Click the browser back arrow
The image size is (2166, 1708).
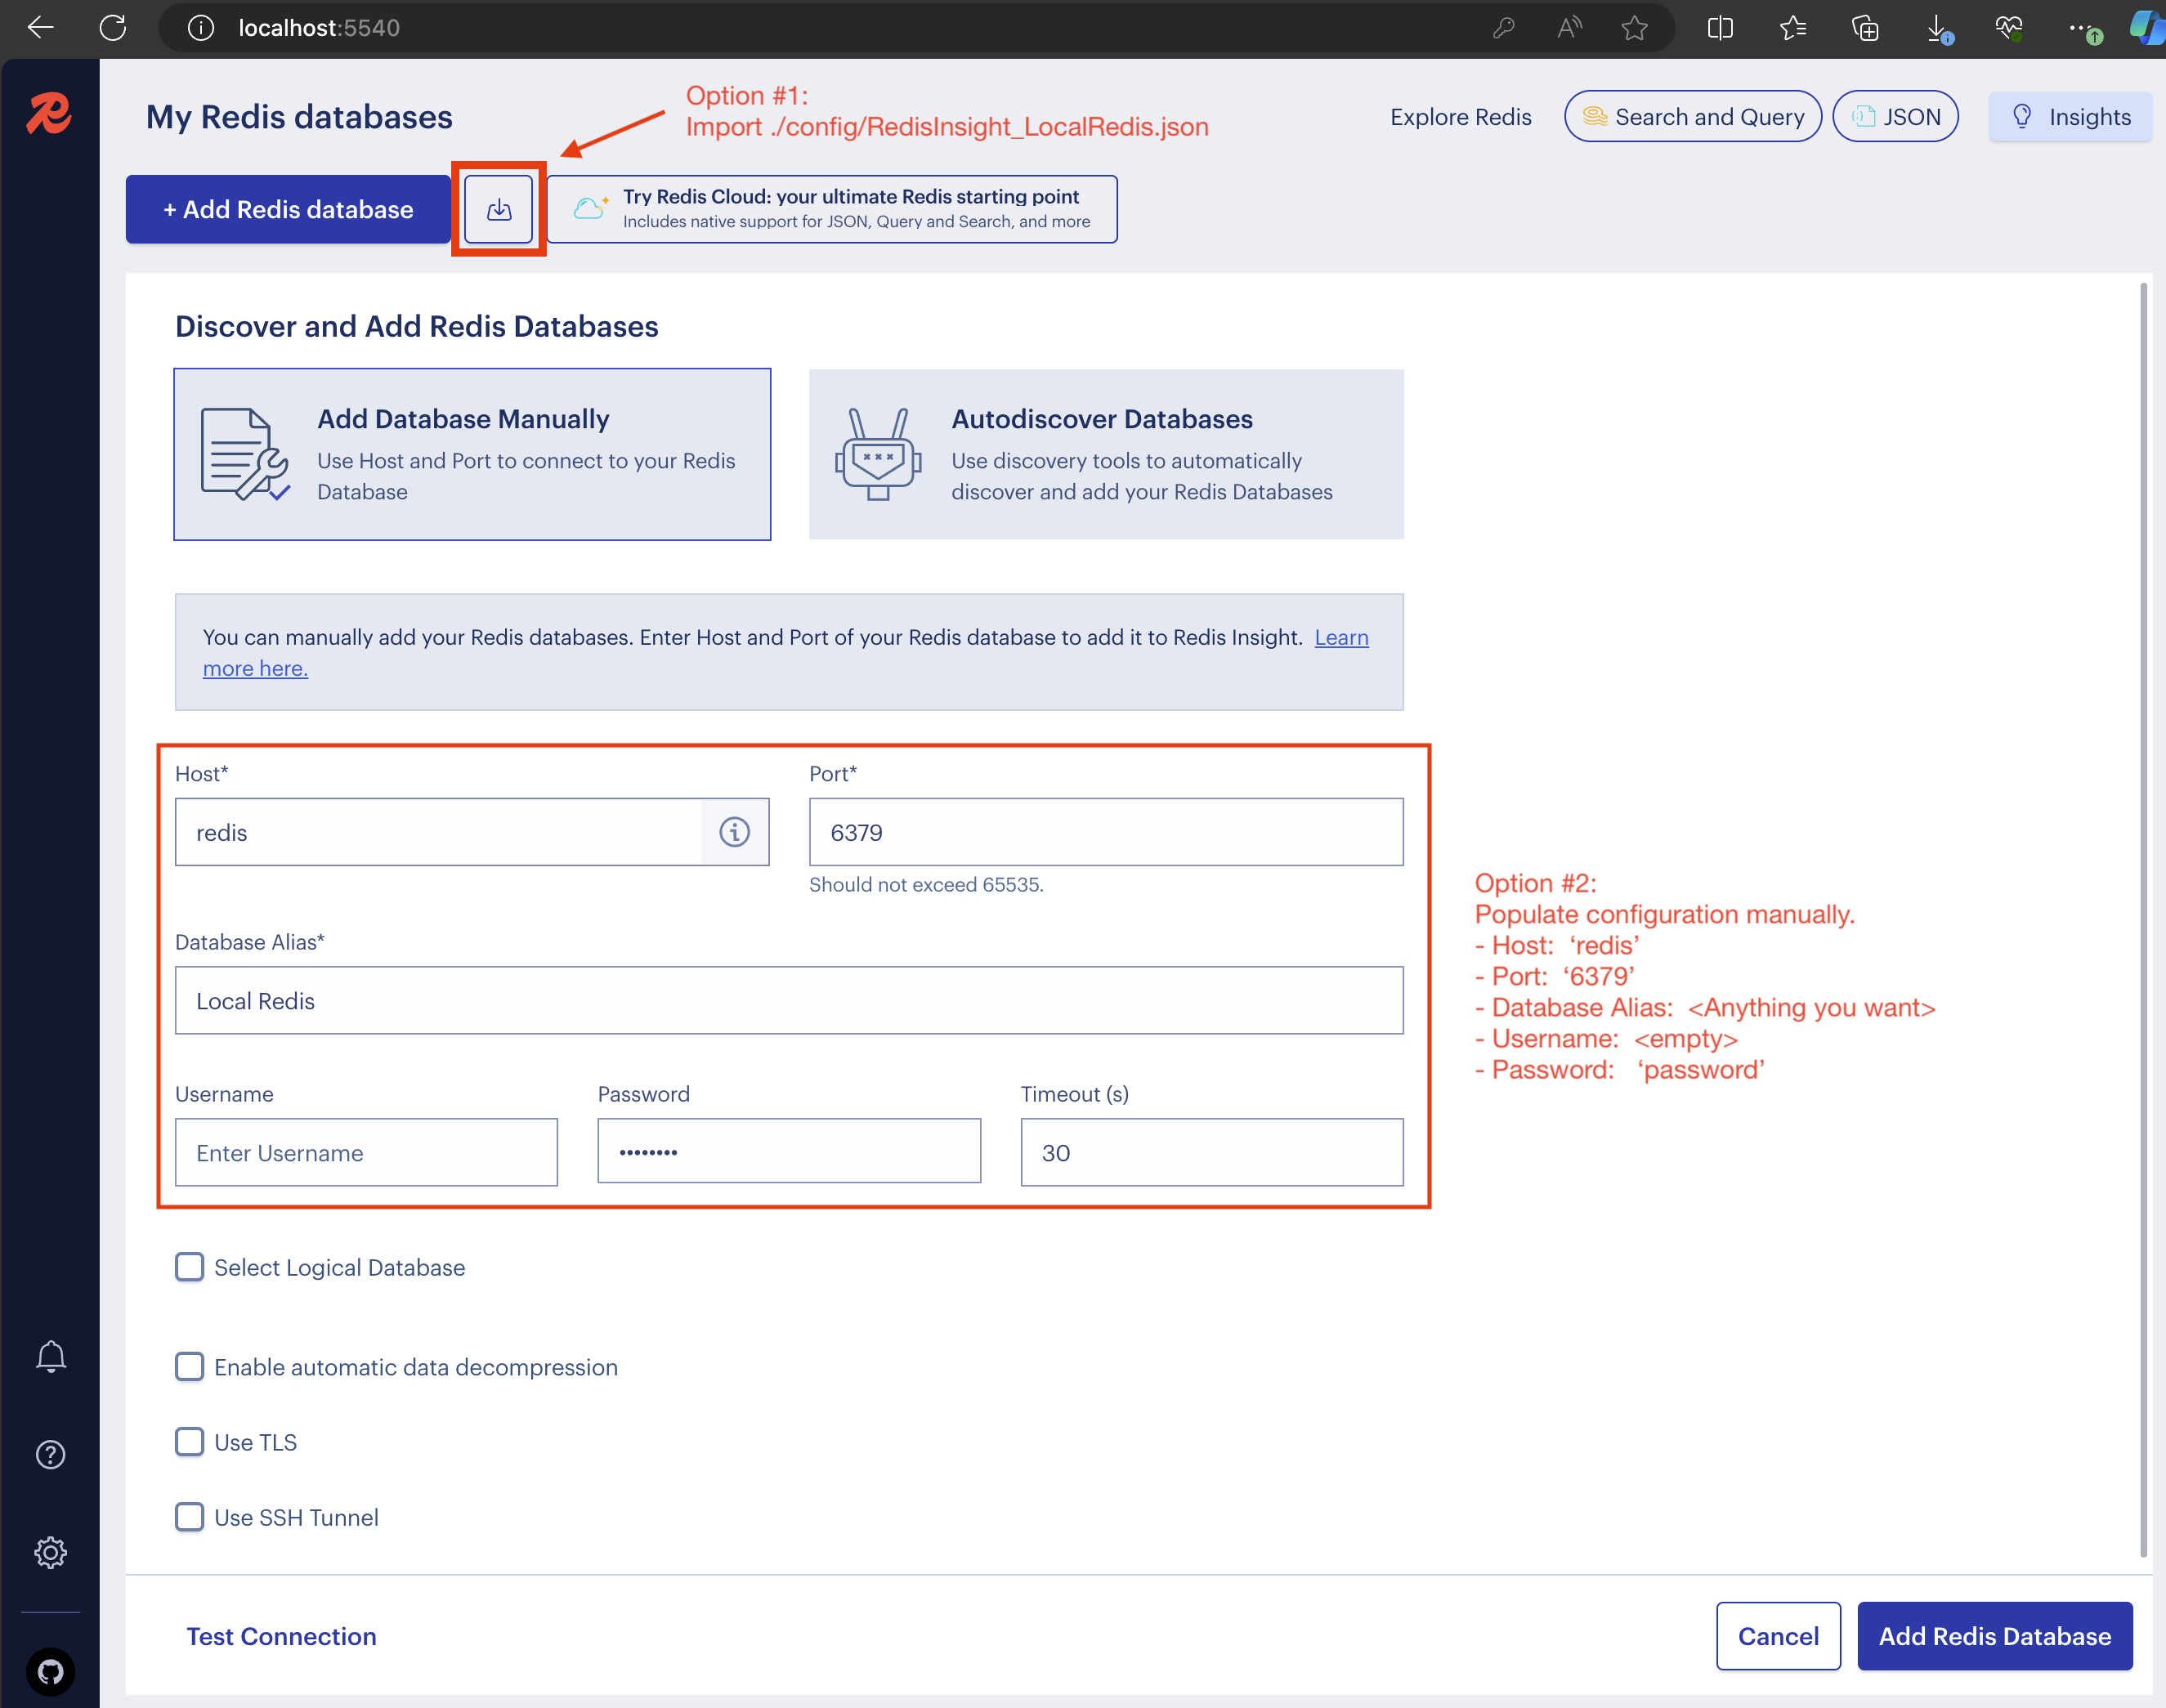coord(41,28)
